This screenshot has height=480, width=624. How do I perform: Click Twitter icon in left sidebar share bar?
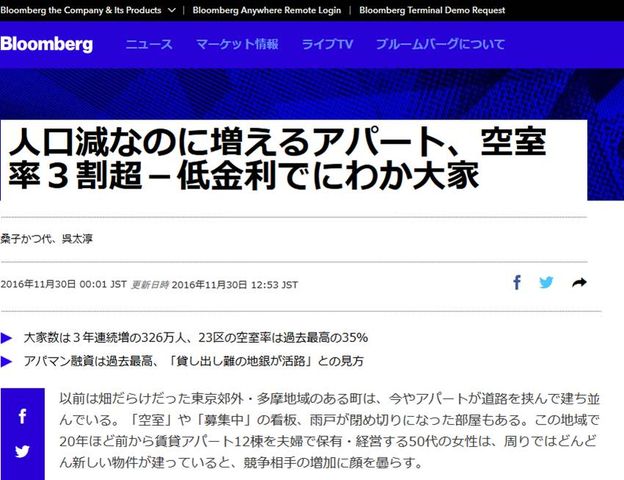pos(22,451)
